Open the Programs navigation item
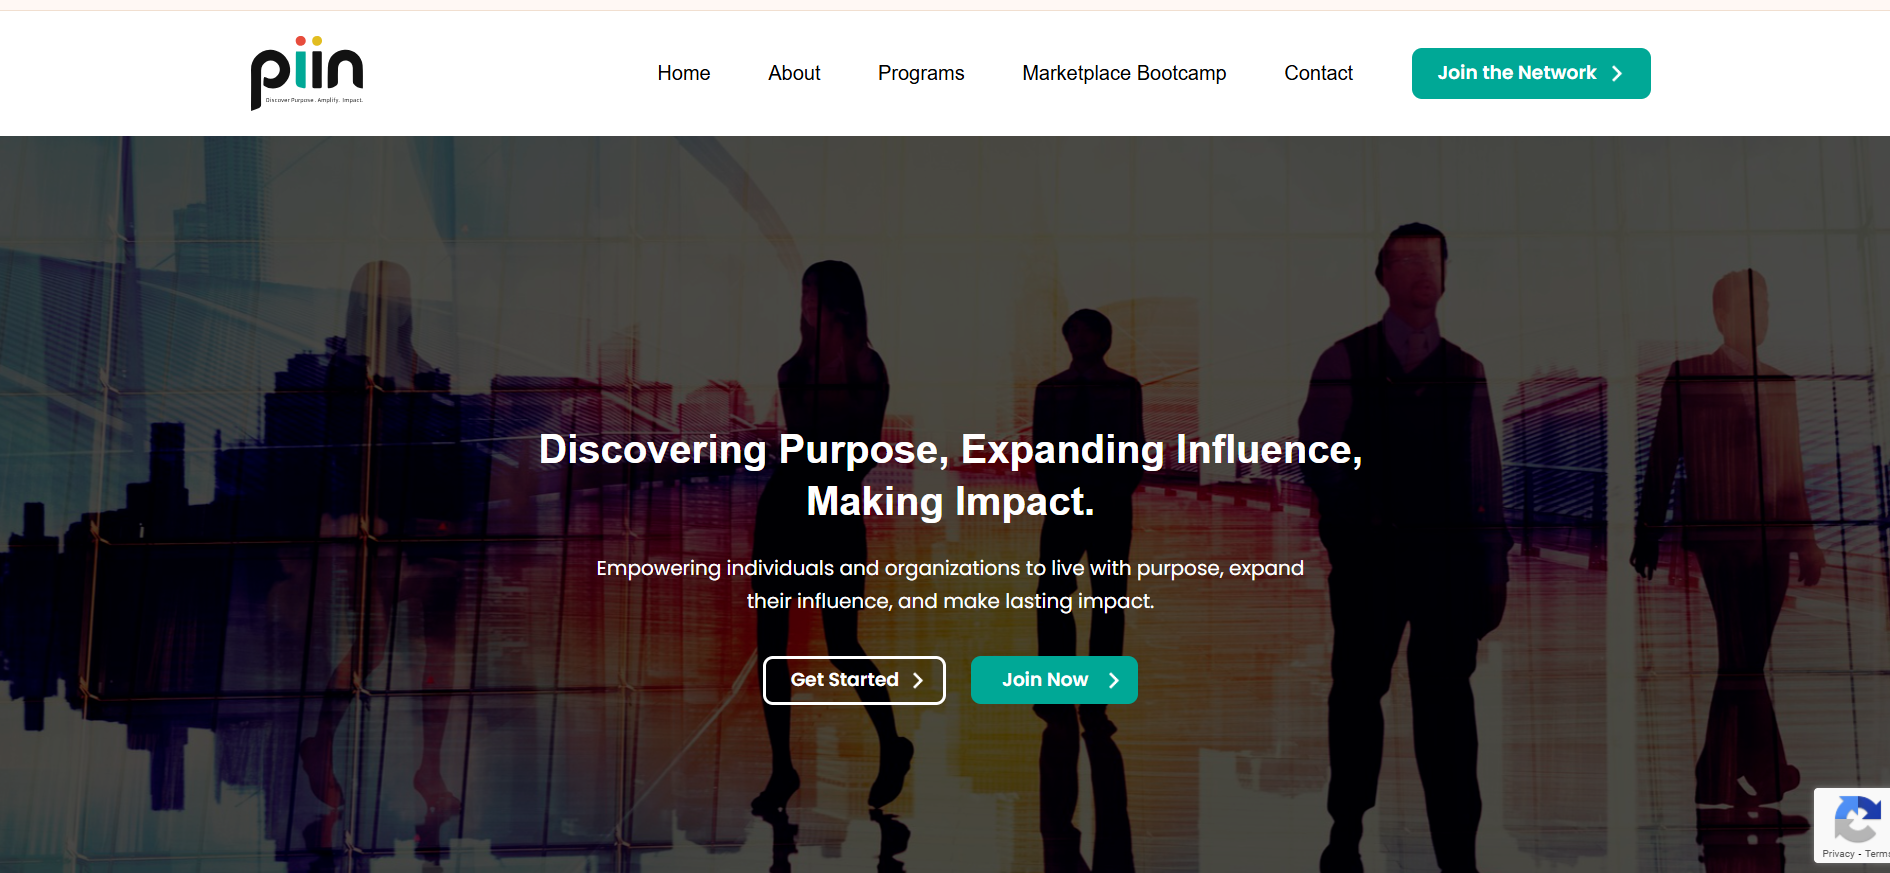Image resolution: width=1890 pixels, height=873 pixels. (921, 73)
